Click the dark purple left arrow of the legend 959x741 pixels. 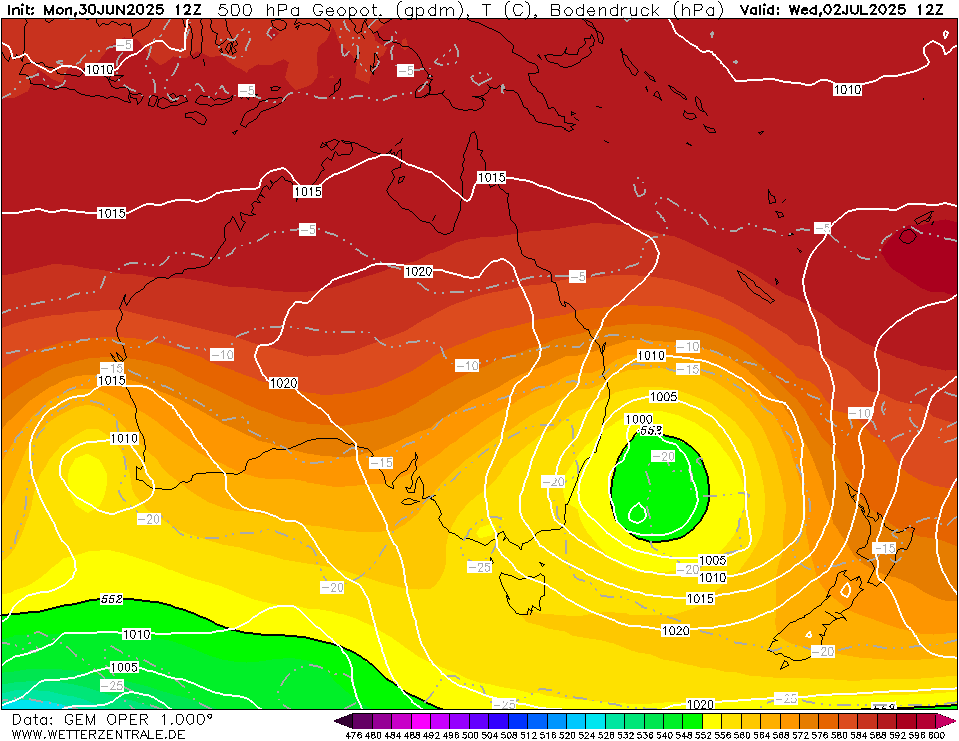coord(343,721)
